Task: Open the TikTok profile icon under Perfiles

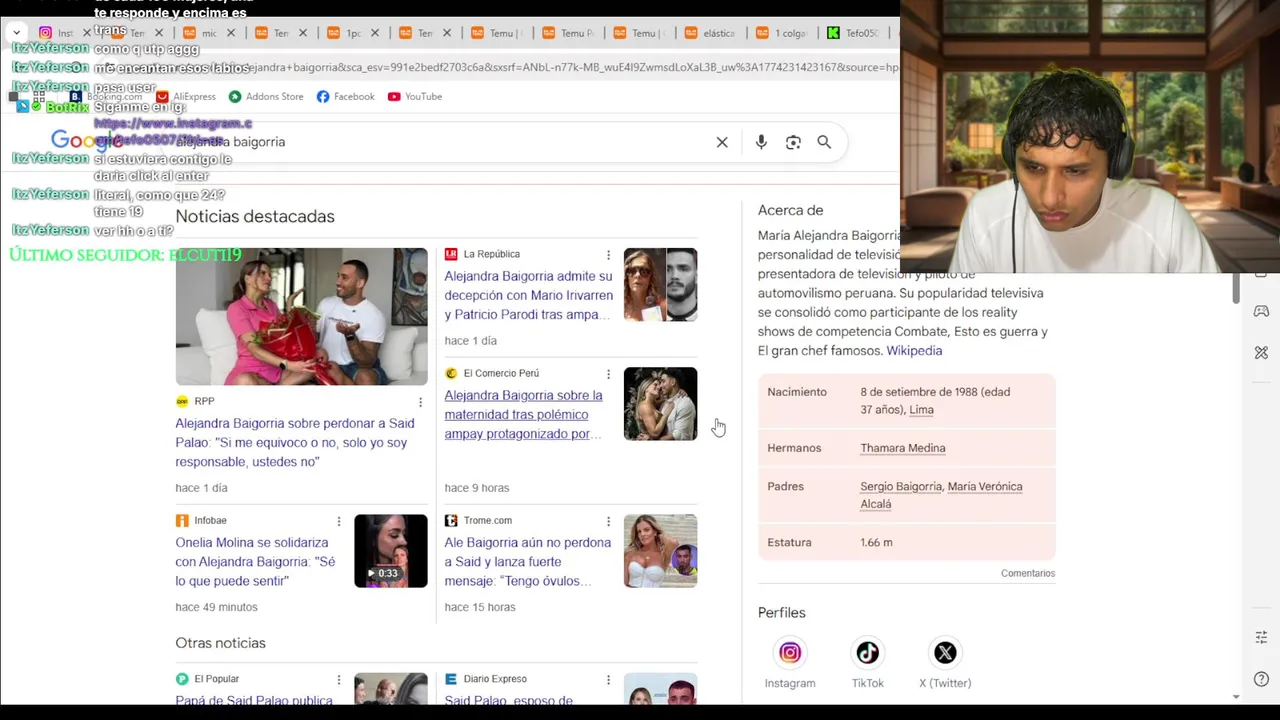Action: pos(868,653)
